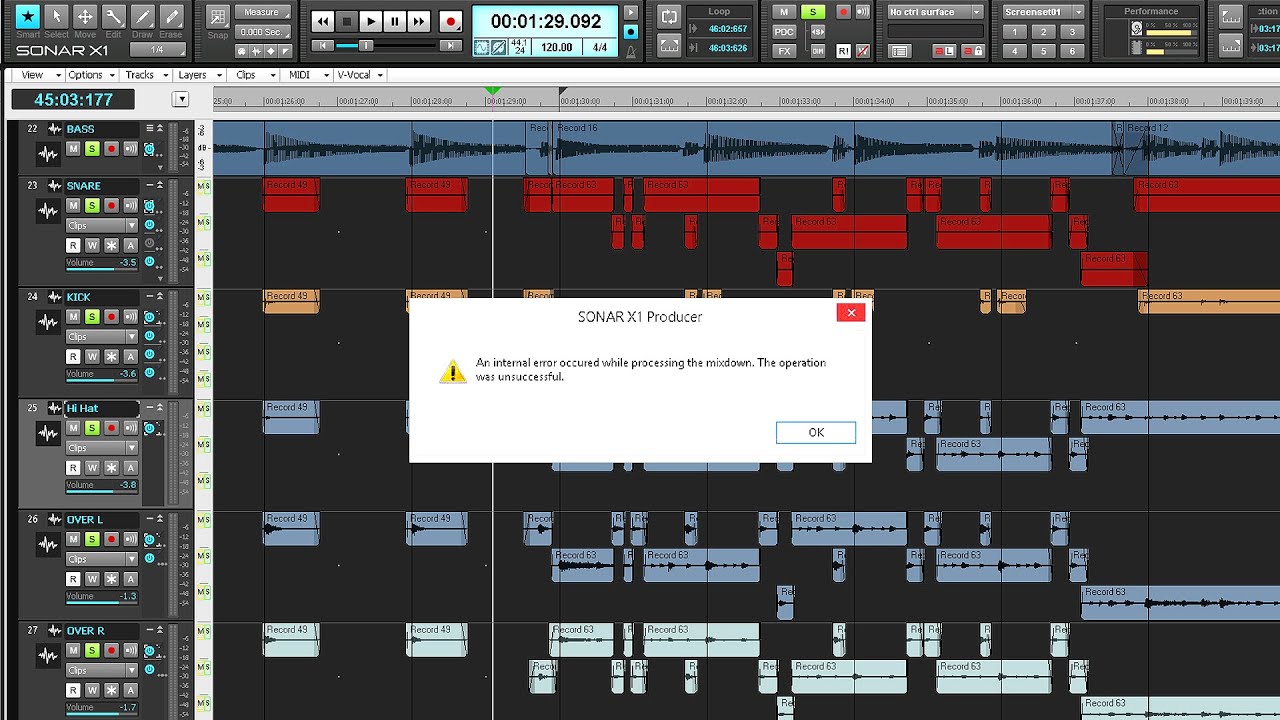Select screenset number 3
1280x720 pixels.
click(x=1072, y=32)
